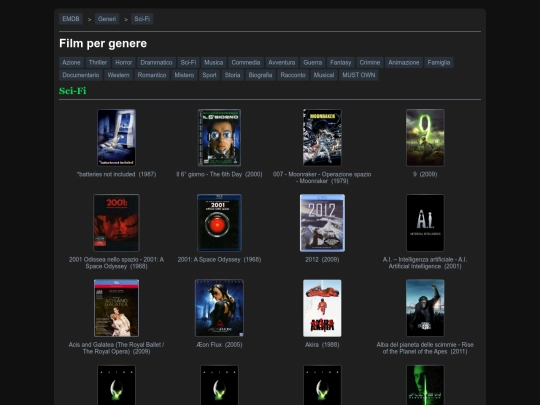540x405 pixels.
Task: Open the Commedia genre
Action: tap(246, 63)
